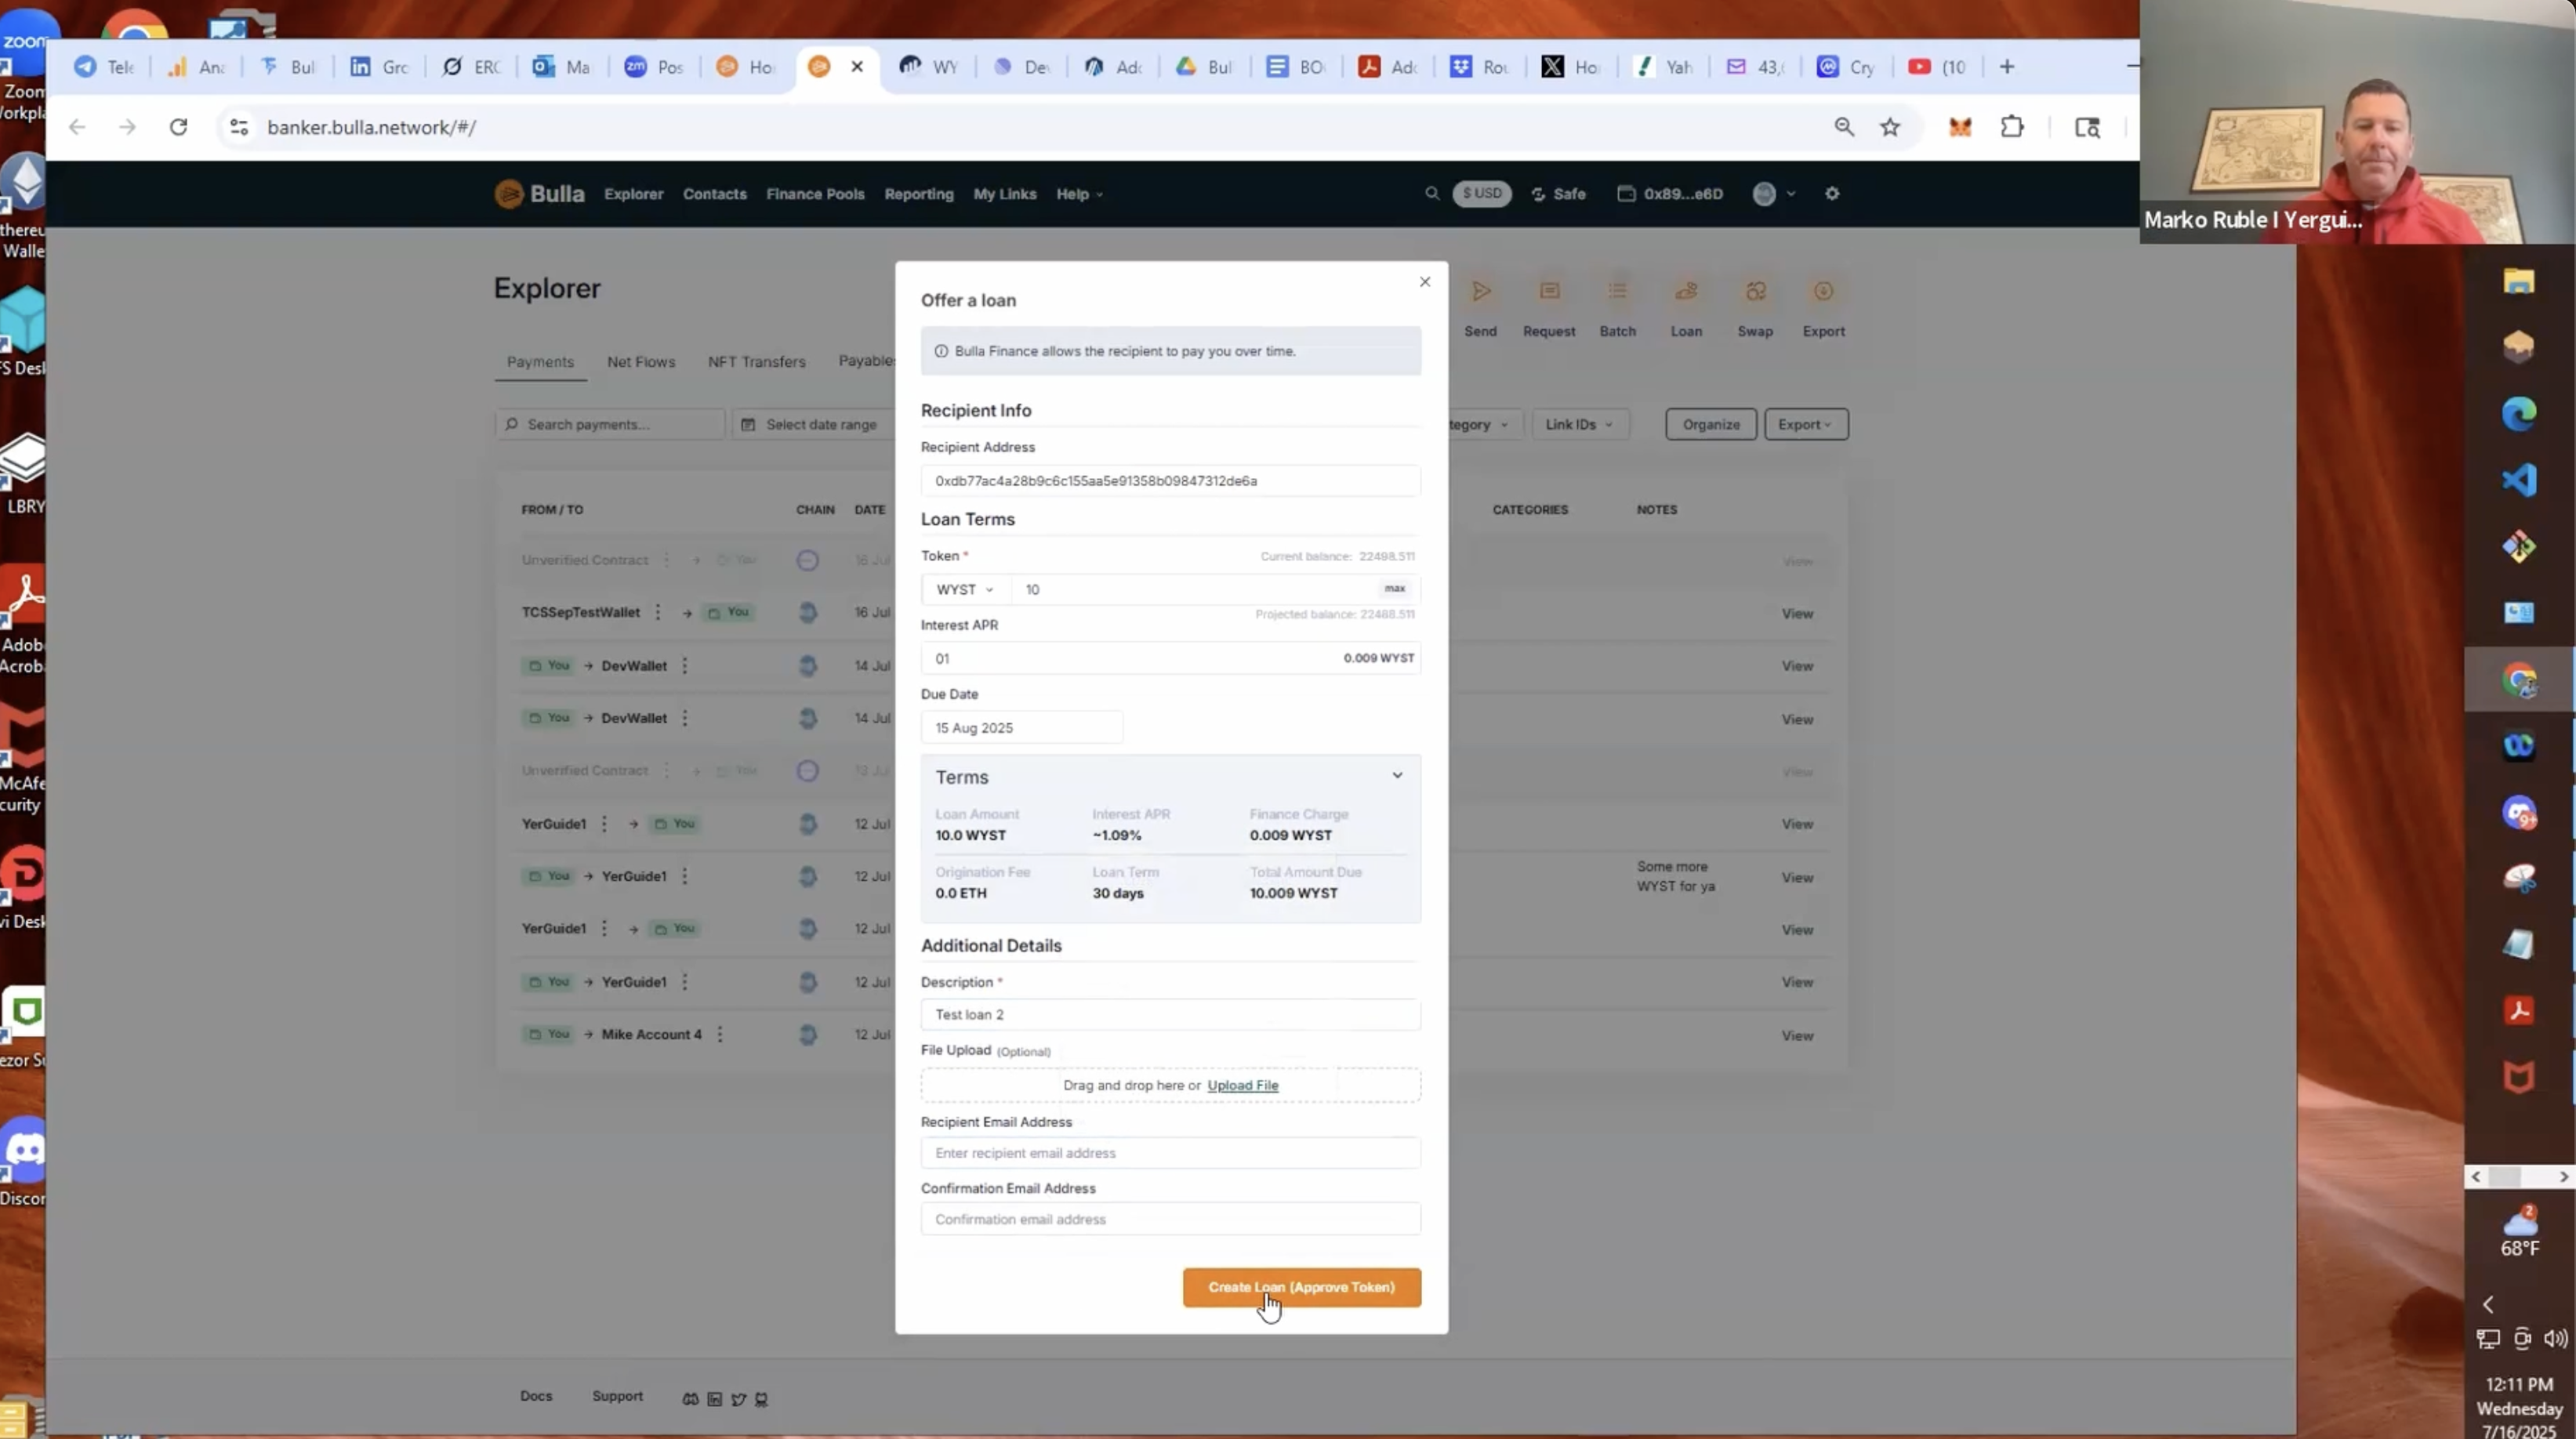Click the wallet address 0x89...e6D
The image size is (2576, 1439).
tap(1670, 194)
